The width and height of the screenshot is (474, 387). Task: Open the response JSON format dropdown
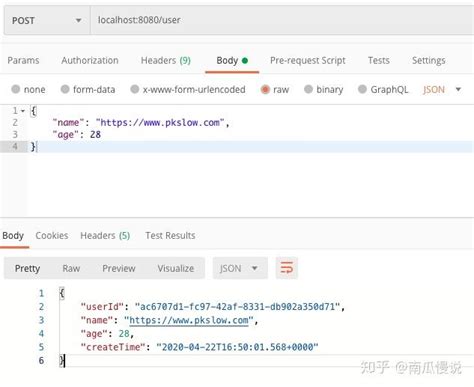(x=240, y=268)
